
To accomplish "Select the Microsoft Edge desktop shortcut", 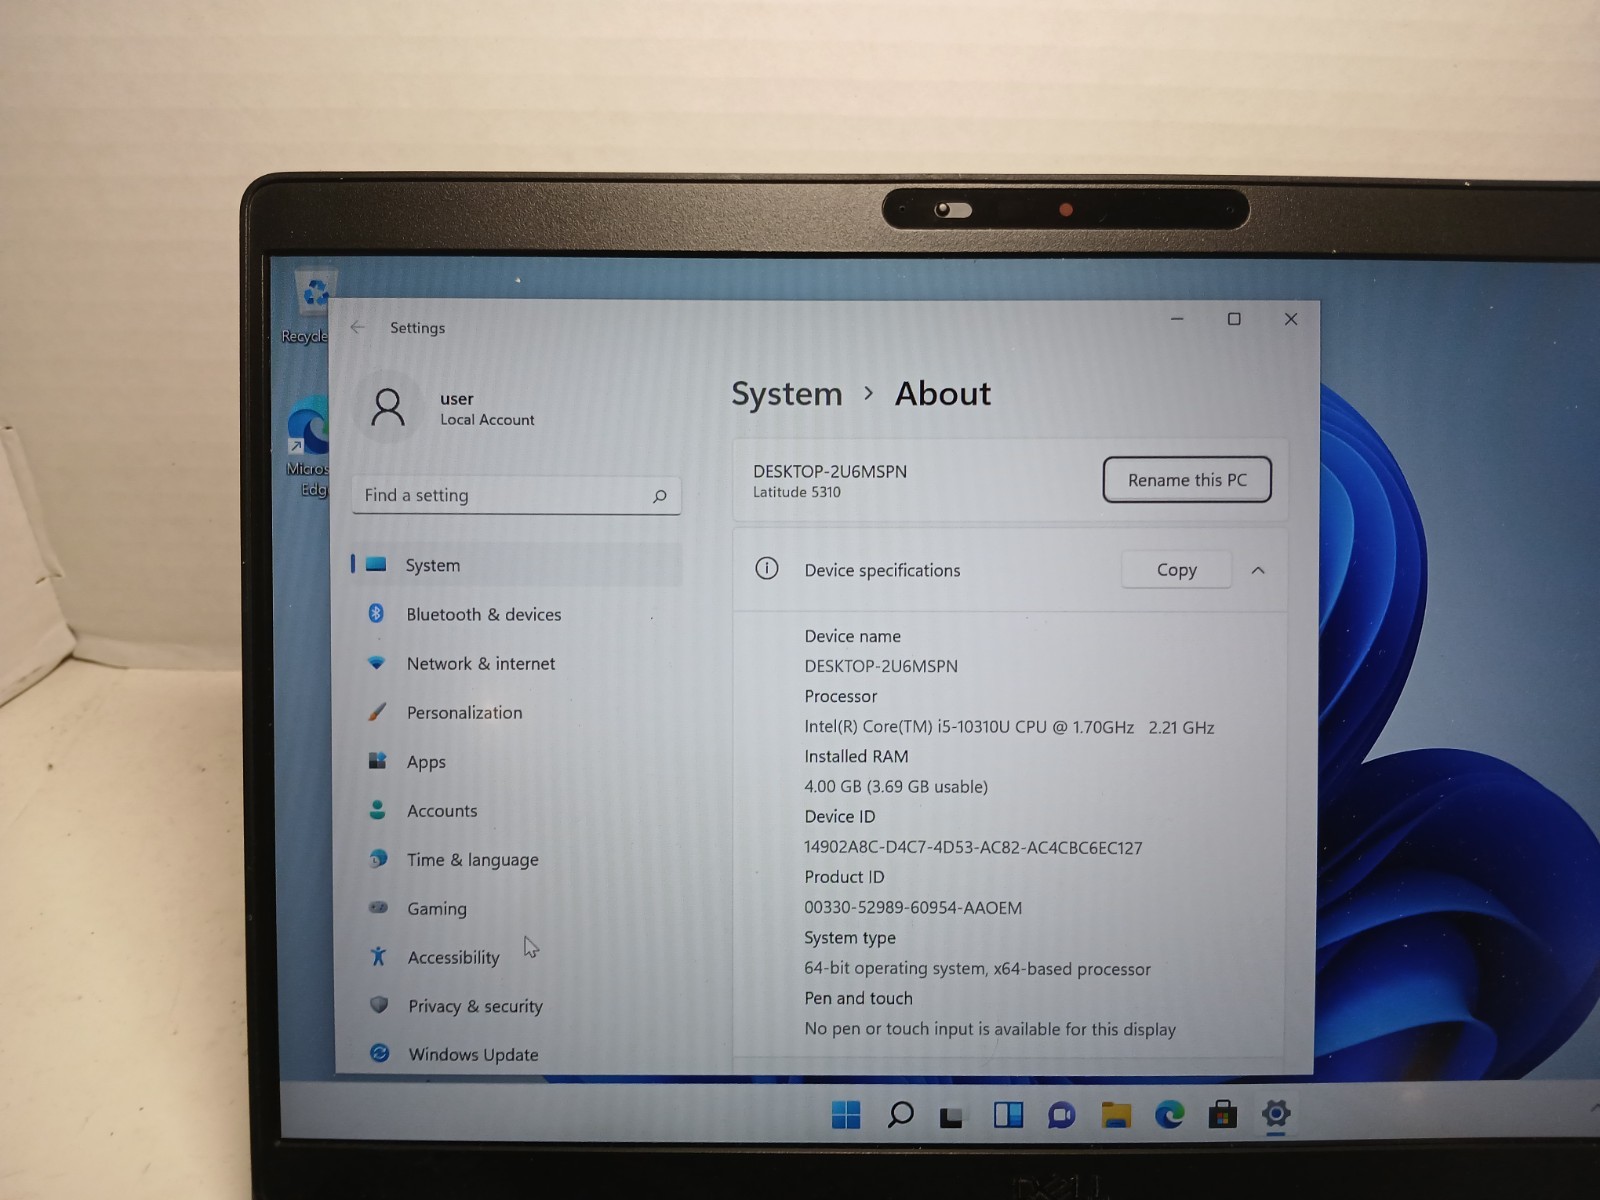I will pos(309,446).
